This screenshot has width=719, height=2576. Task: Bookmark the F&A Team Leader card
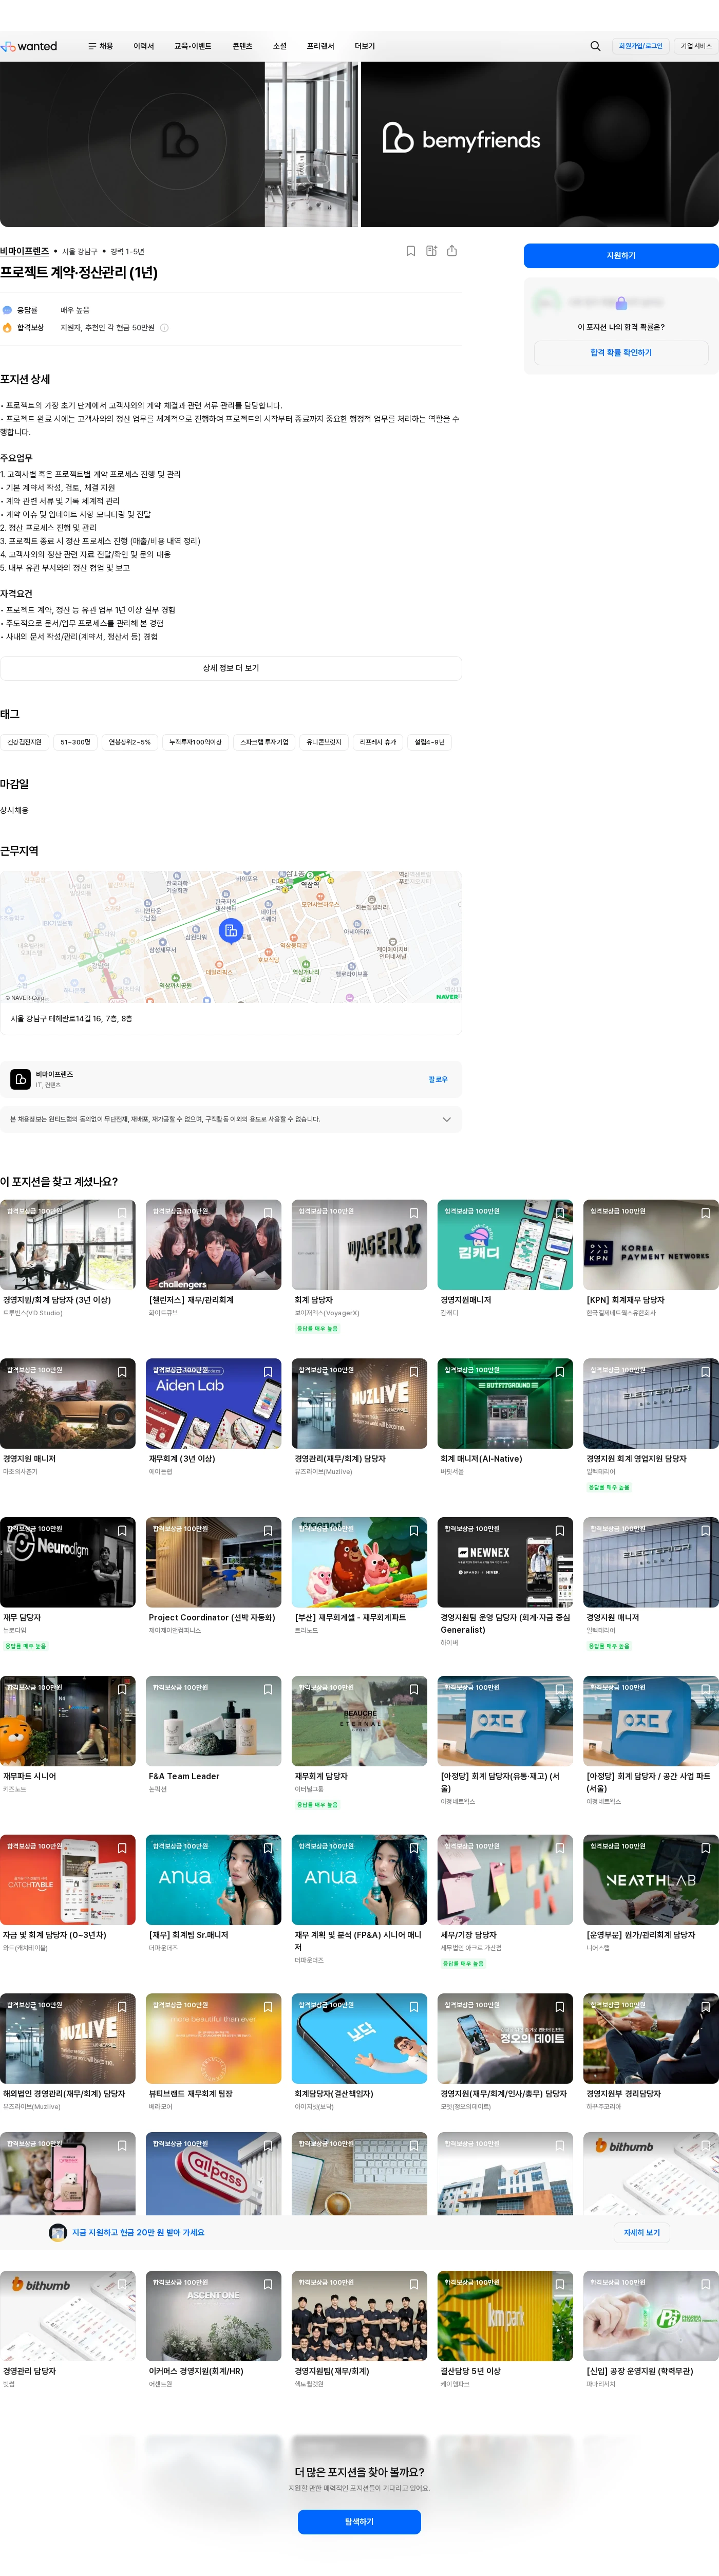point(268,1689)
